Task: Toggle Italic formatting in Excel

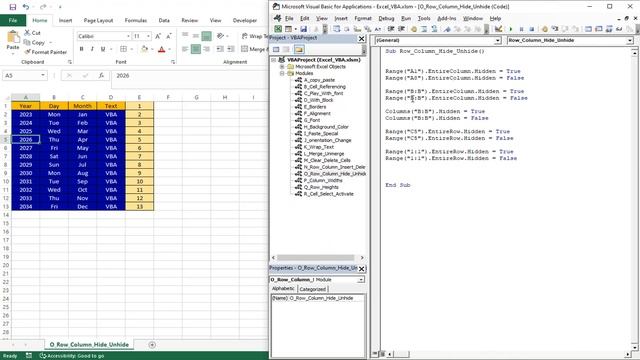Action: pyautogui.click(x=92, y=49)
